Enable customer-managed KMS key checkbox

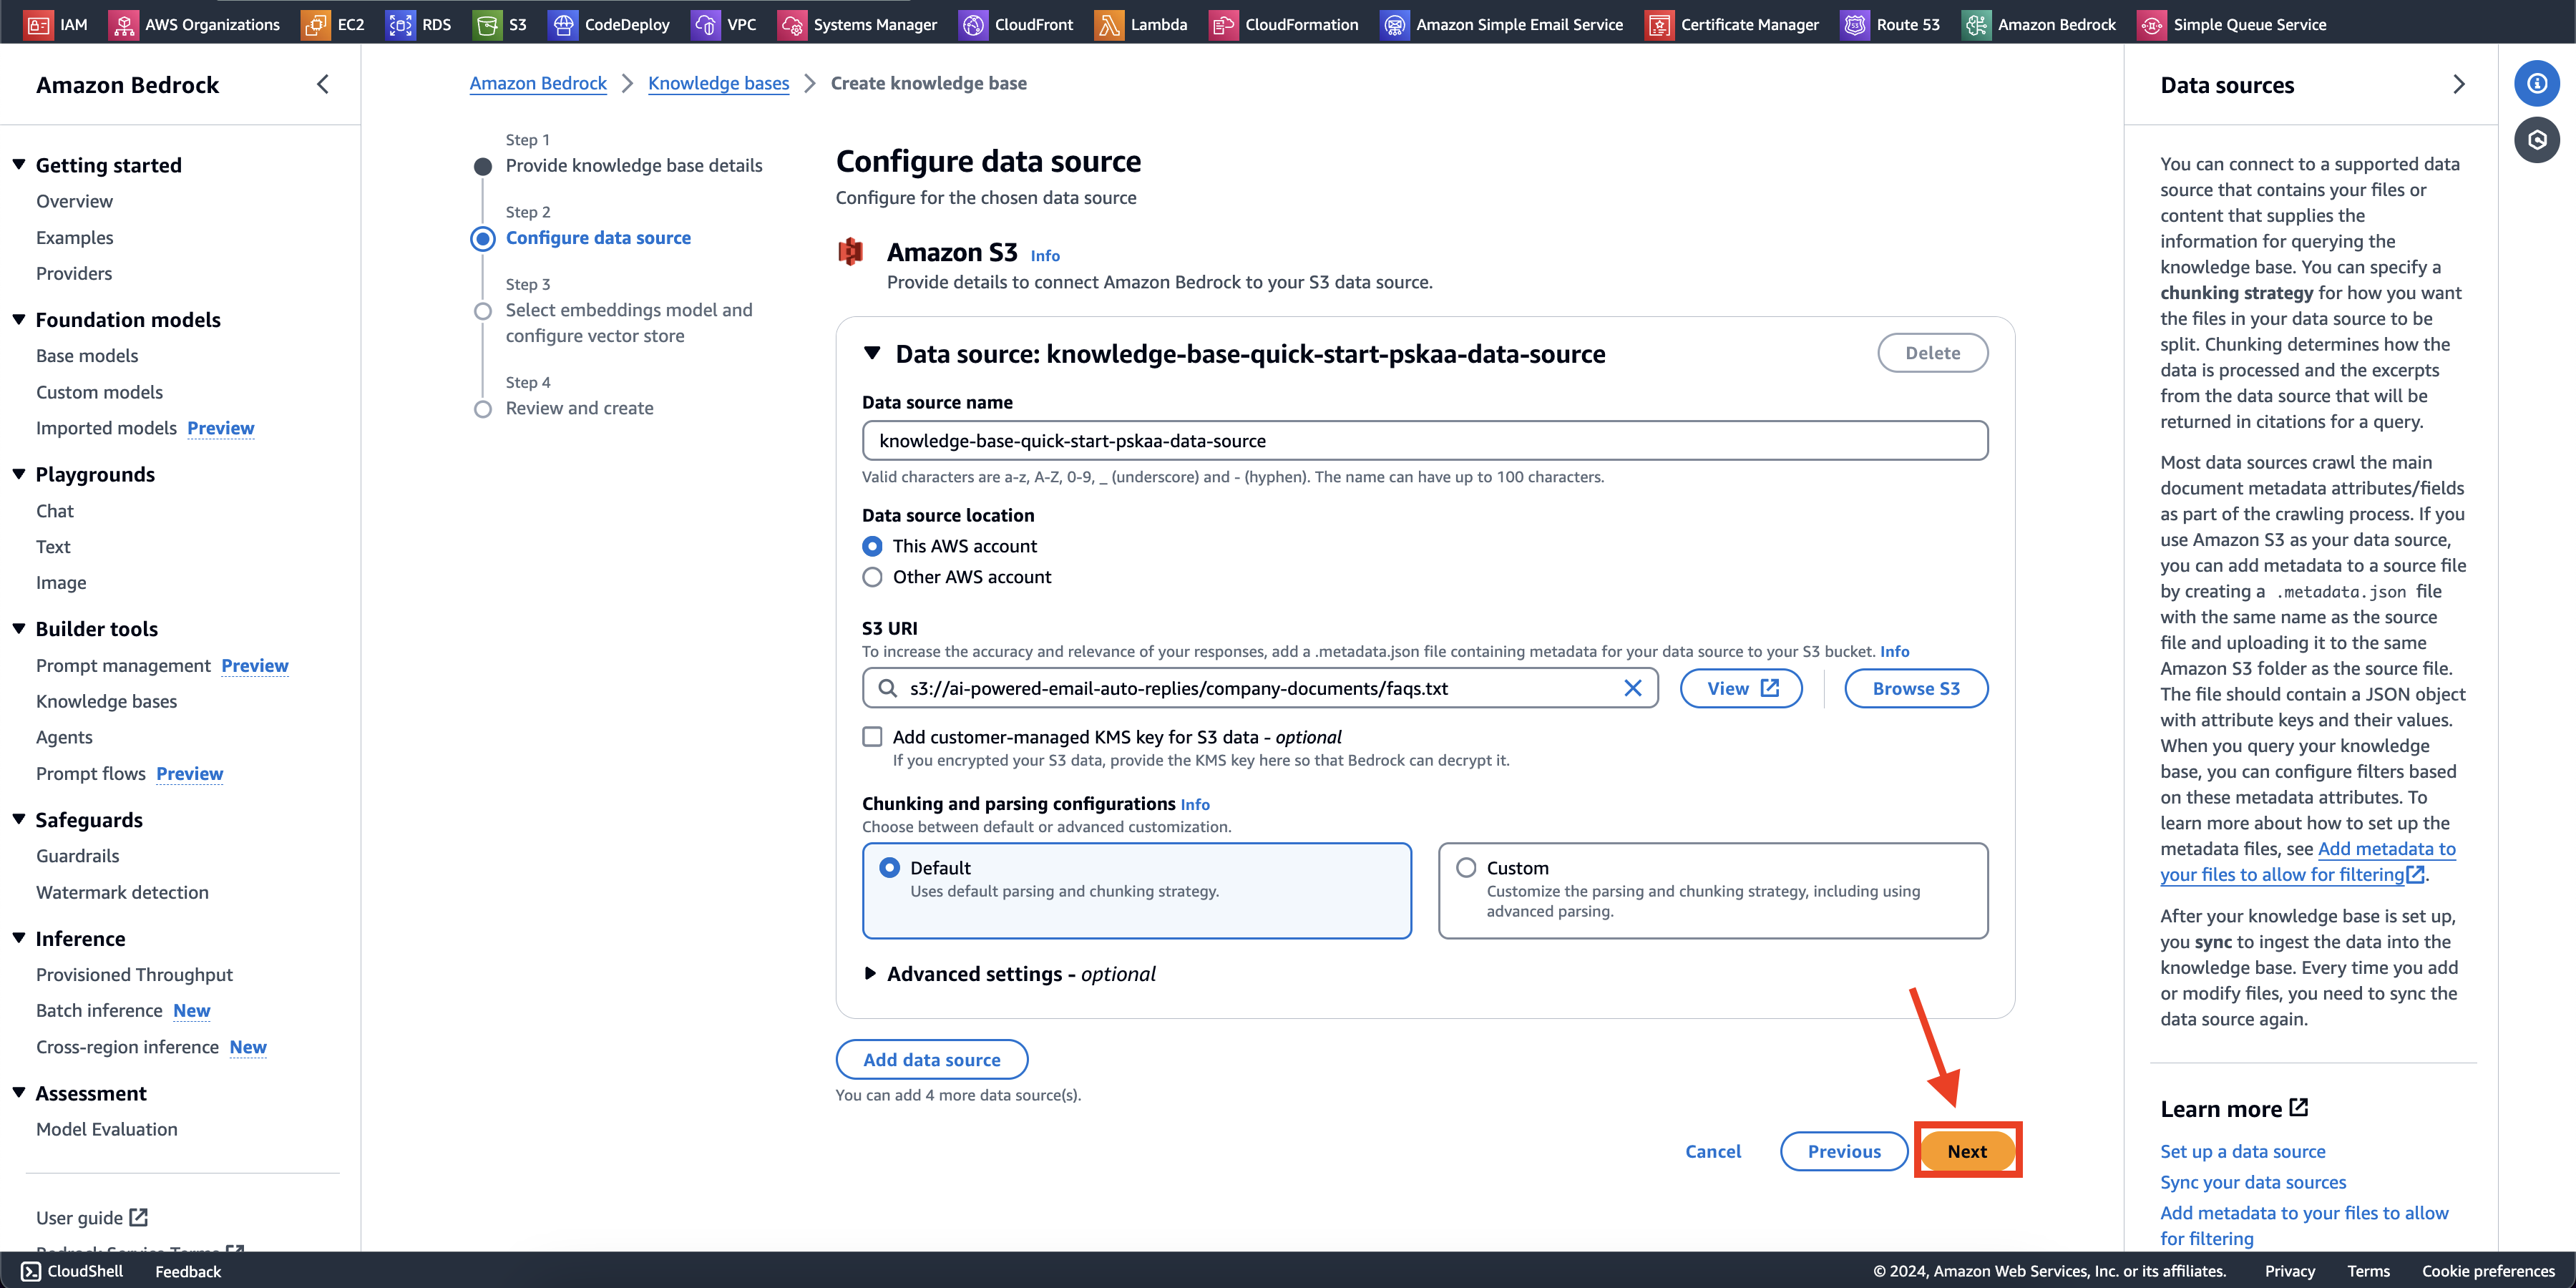coord(872,737)
